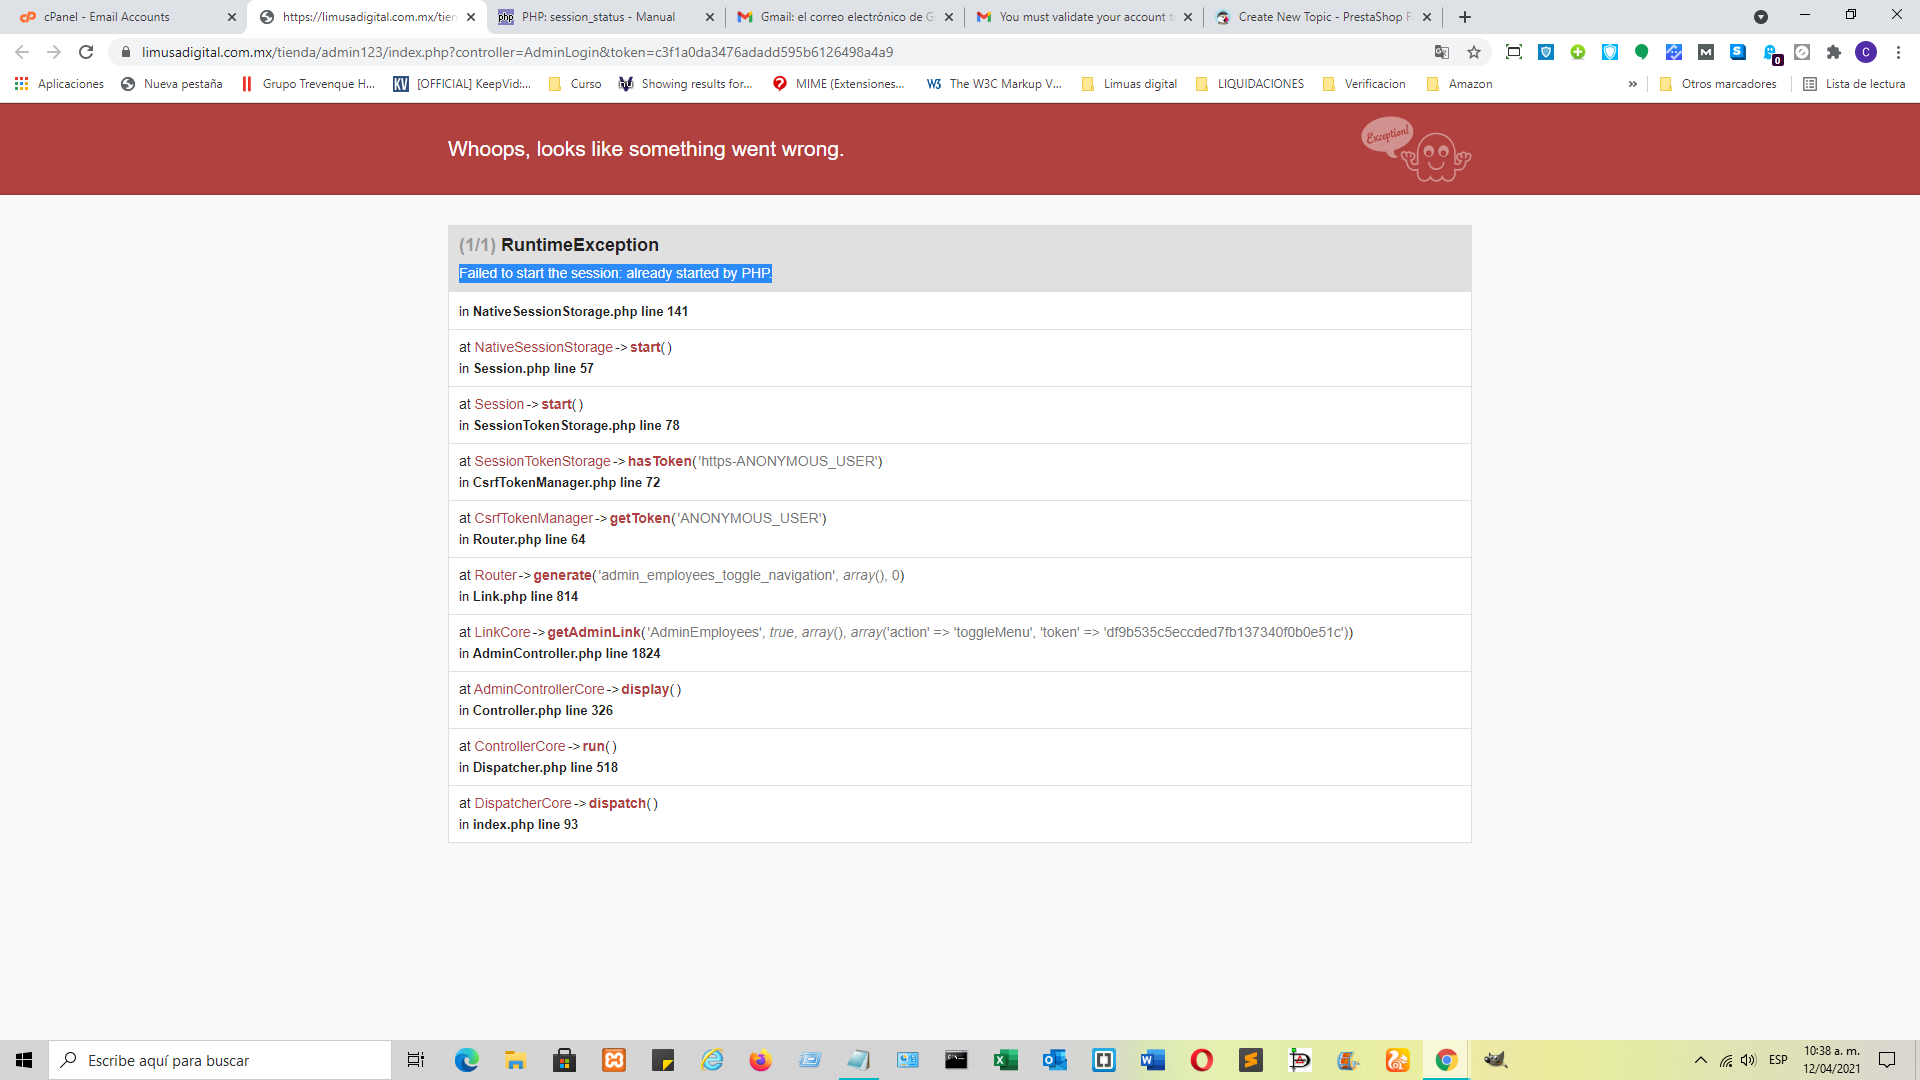Open a new browser tab
Viewport: 1920px width, 1080px height.
point(1465,17)
